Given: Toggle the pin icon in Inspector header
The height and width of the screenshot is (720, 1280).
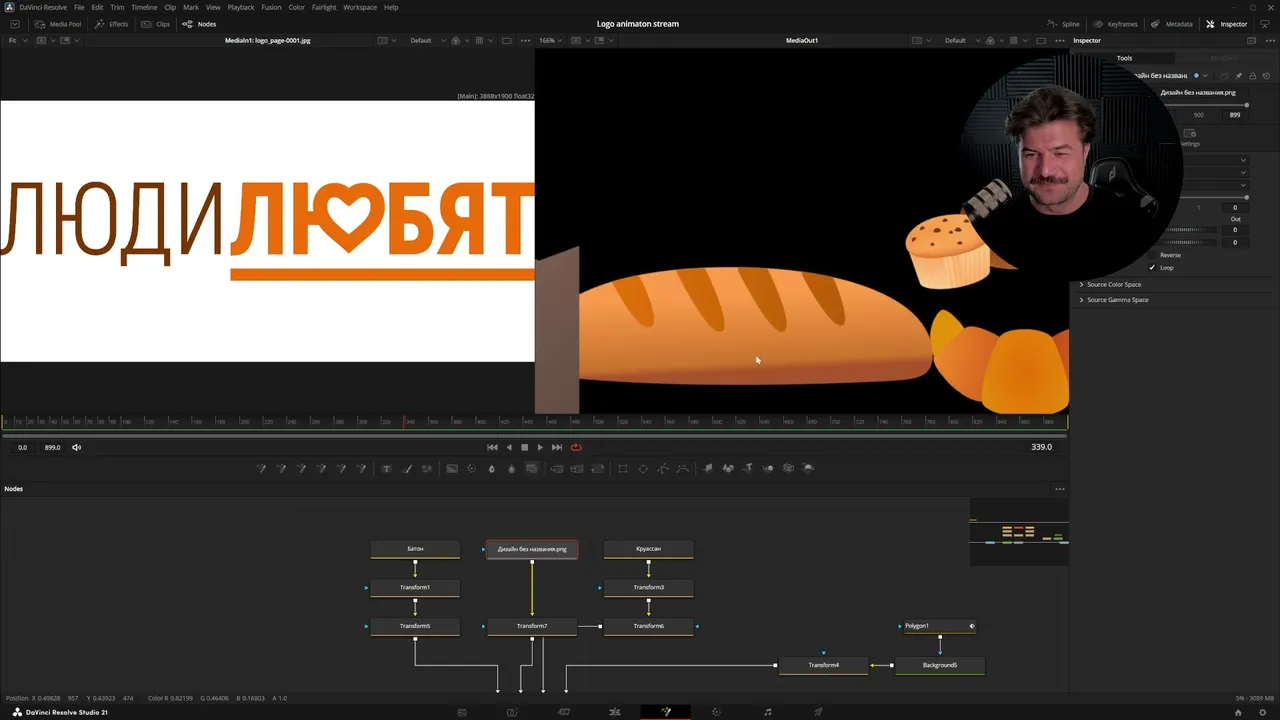Looking at the screenshot, I should 1239,76.
